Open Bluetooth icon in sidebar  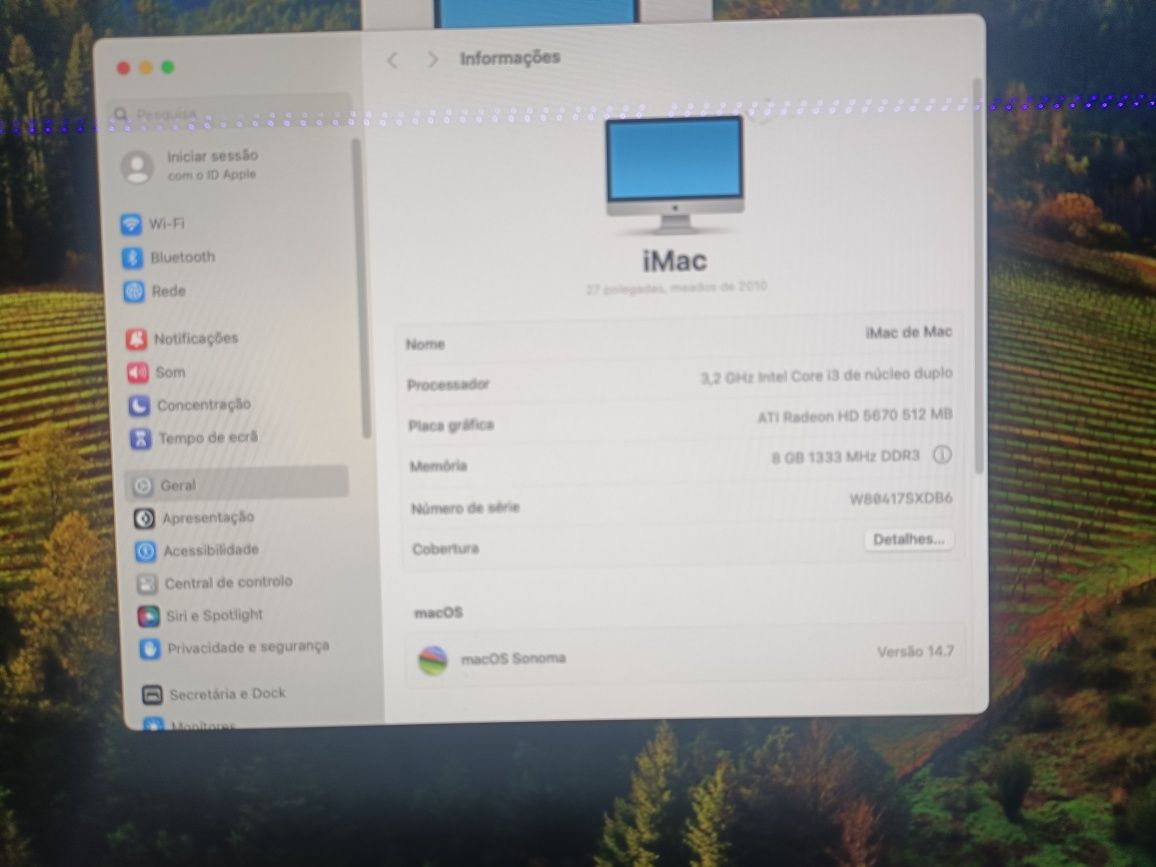[x=133, y=257]
